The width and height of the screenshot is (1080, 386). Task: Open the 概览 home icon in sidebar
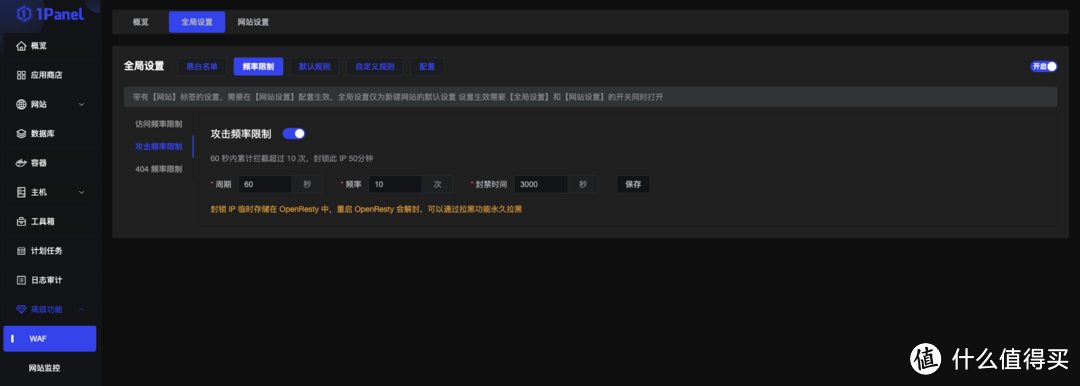[x=21, y=46]
